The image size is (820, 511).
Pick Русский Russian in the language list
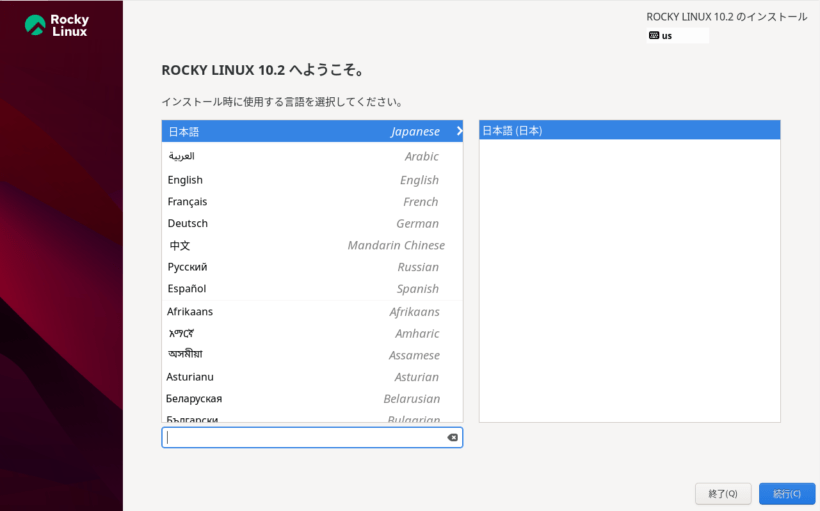pos(312,267)
